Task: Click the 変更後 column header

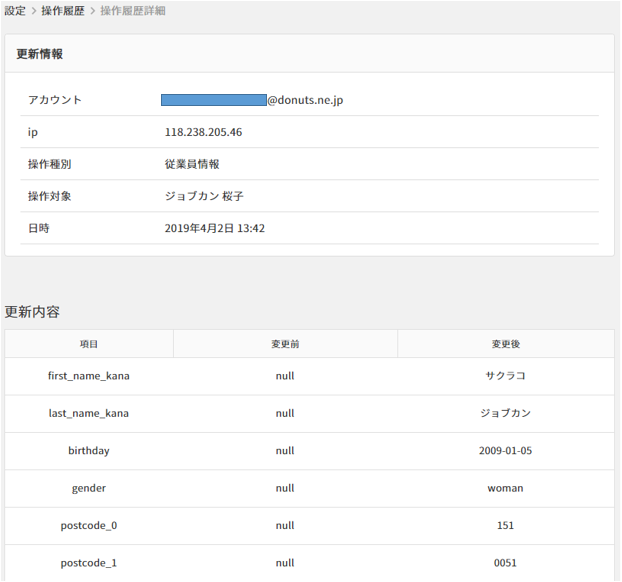Action: (x=505, y=344)
